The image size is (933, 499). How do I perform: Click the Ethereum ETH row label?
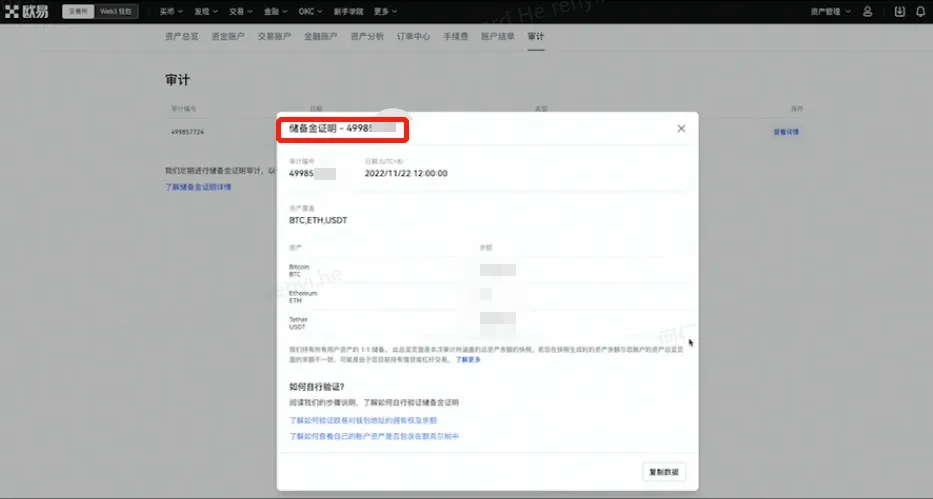pyautogui.click(x=303, y=297)
